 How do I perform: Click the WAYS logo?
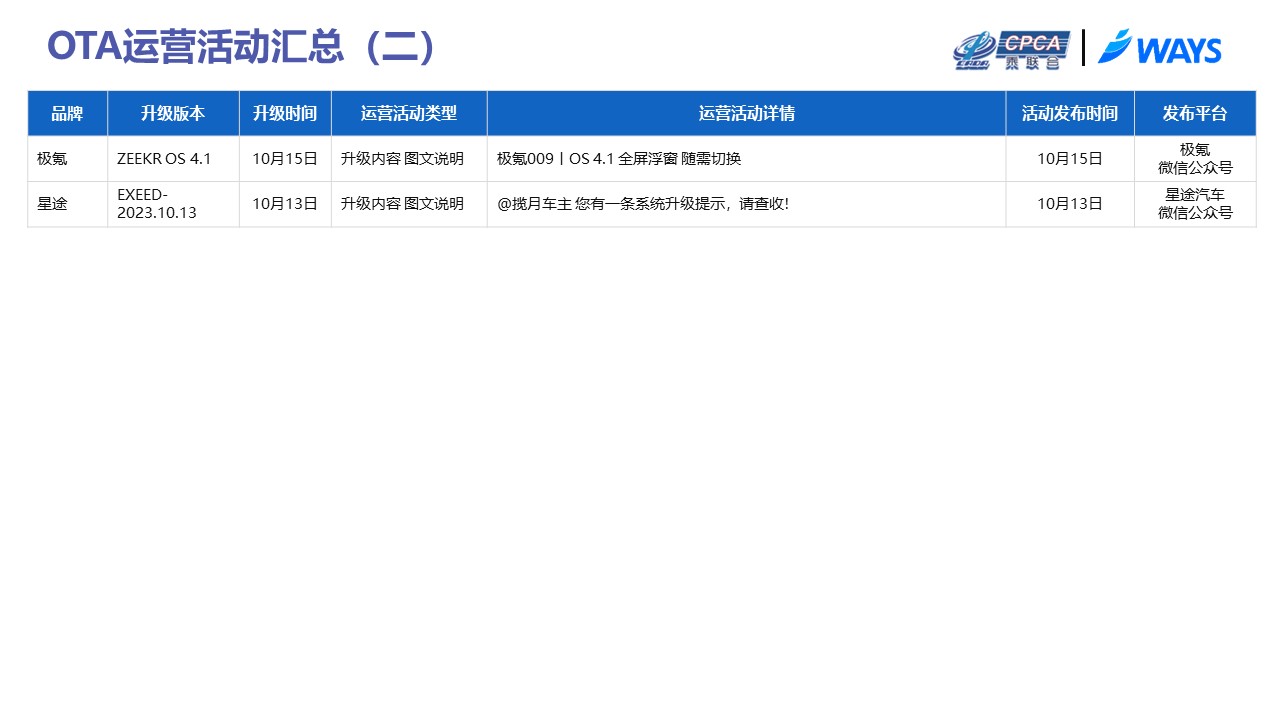[1160, 48]
